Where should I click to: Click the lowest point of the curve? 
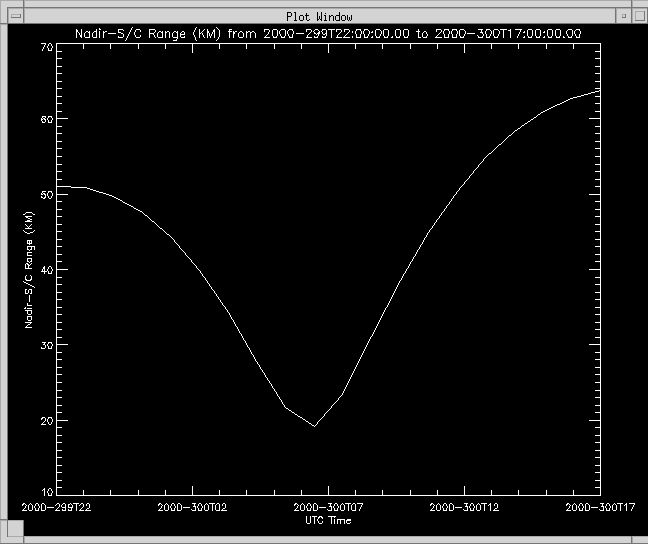315,426
